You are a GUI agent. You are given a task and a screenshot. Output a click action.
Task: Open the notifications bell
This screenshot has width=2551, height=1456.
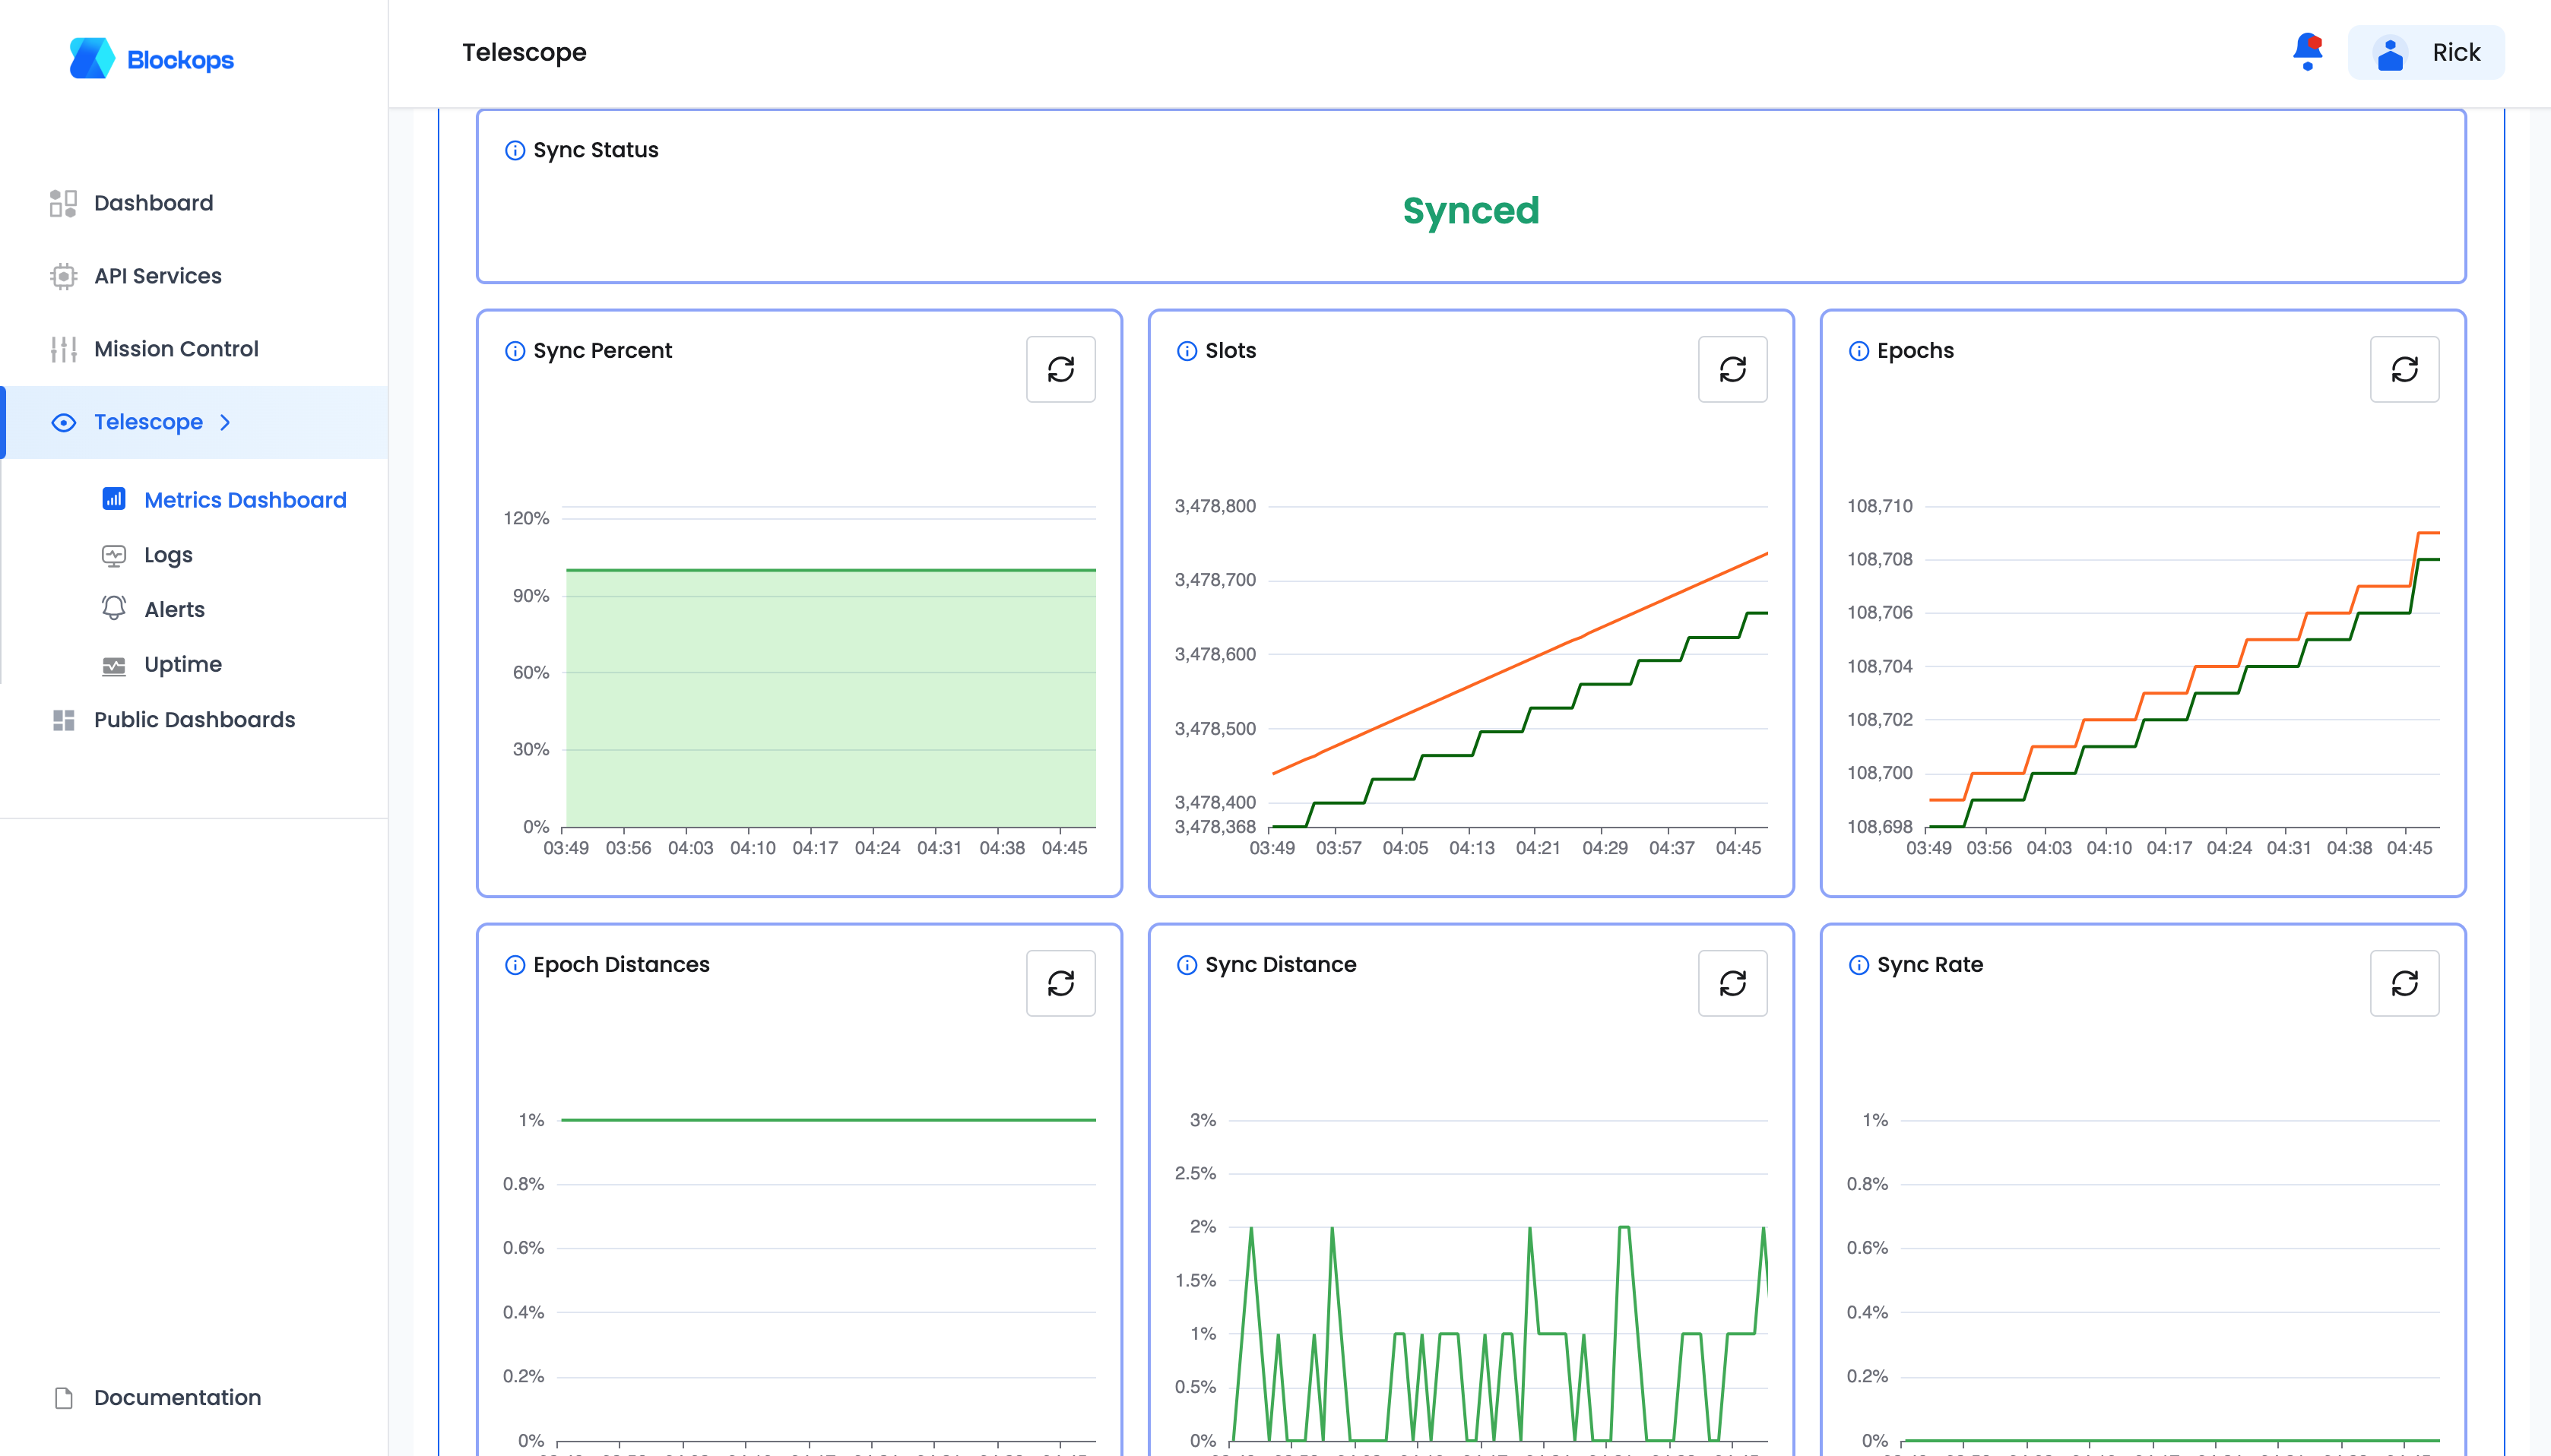pos(2307,52)
